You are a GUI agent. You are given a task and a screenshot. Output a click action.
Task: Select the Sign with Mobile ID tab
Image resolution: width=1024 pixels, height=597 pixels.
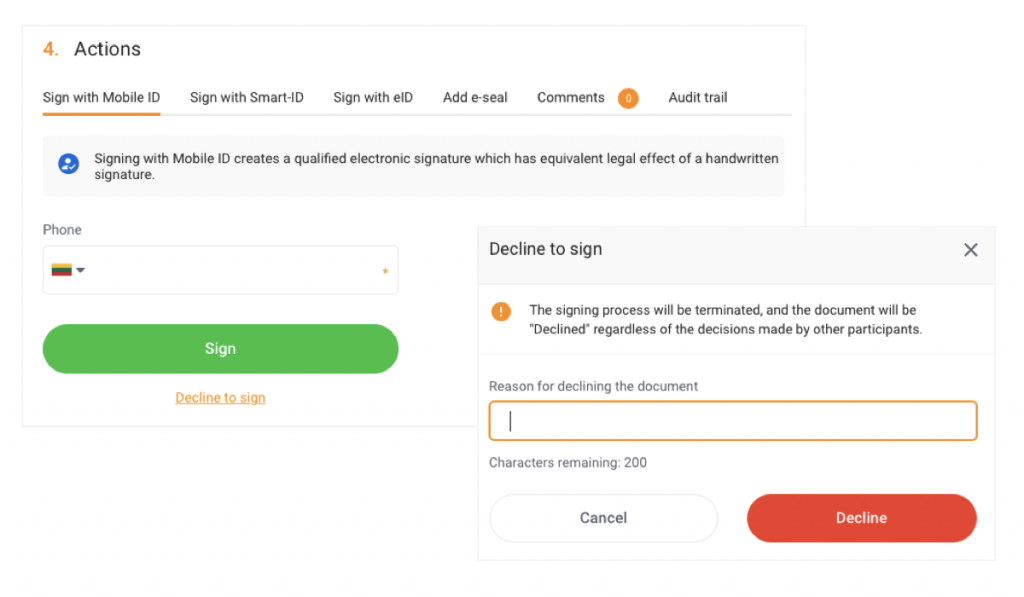[x=101, y=97]
